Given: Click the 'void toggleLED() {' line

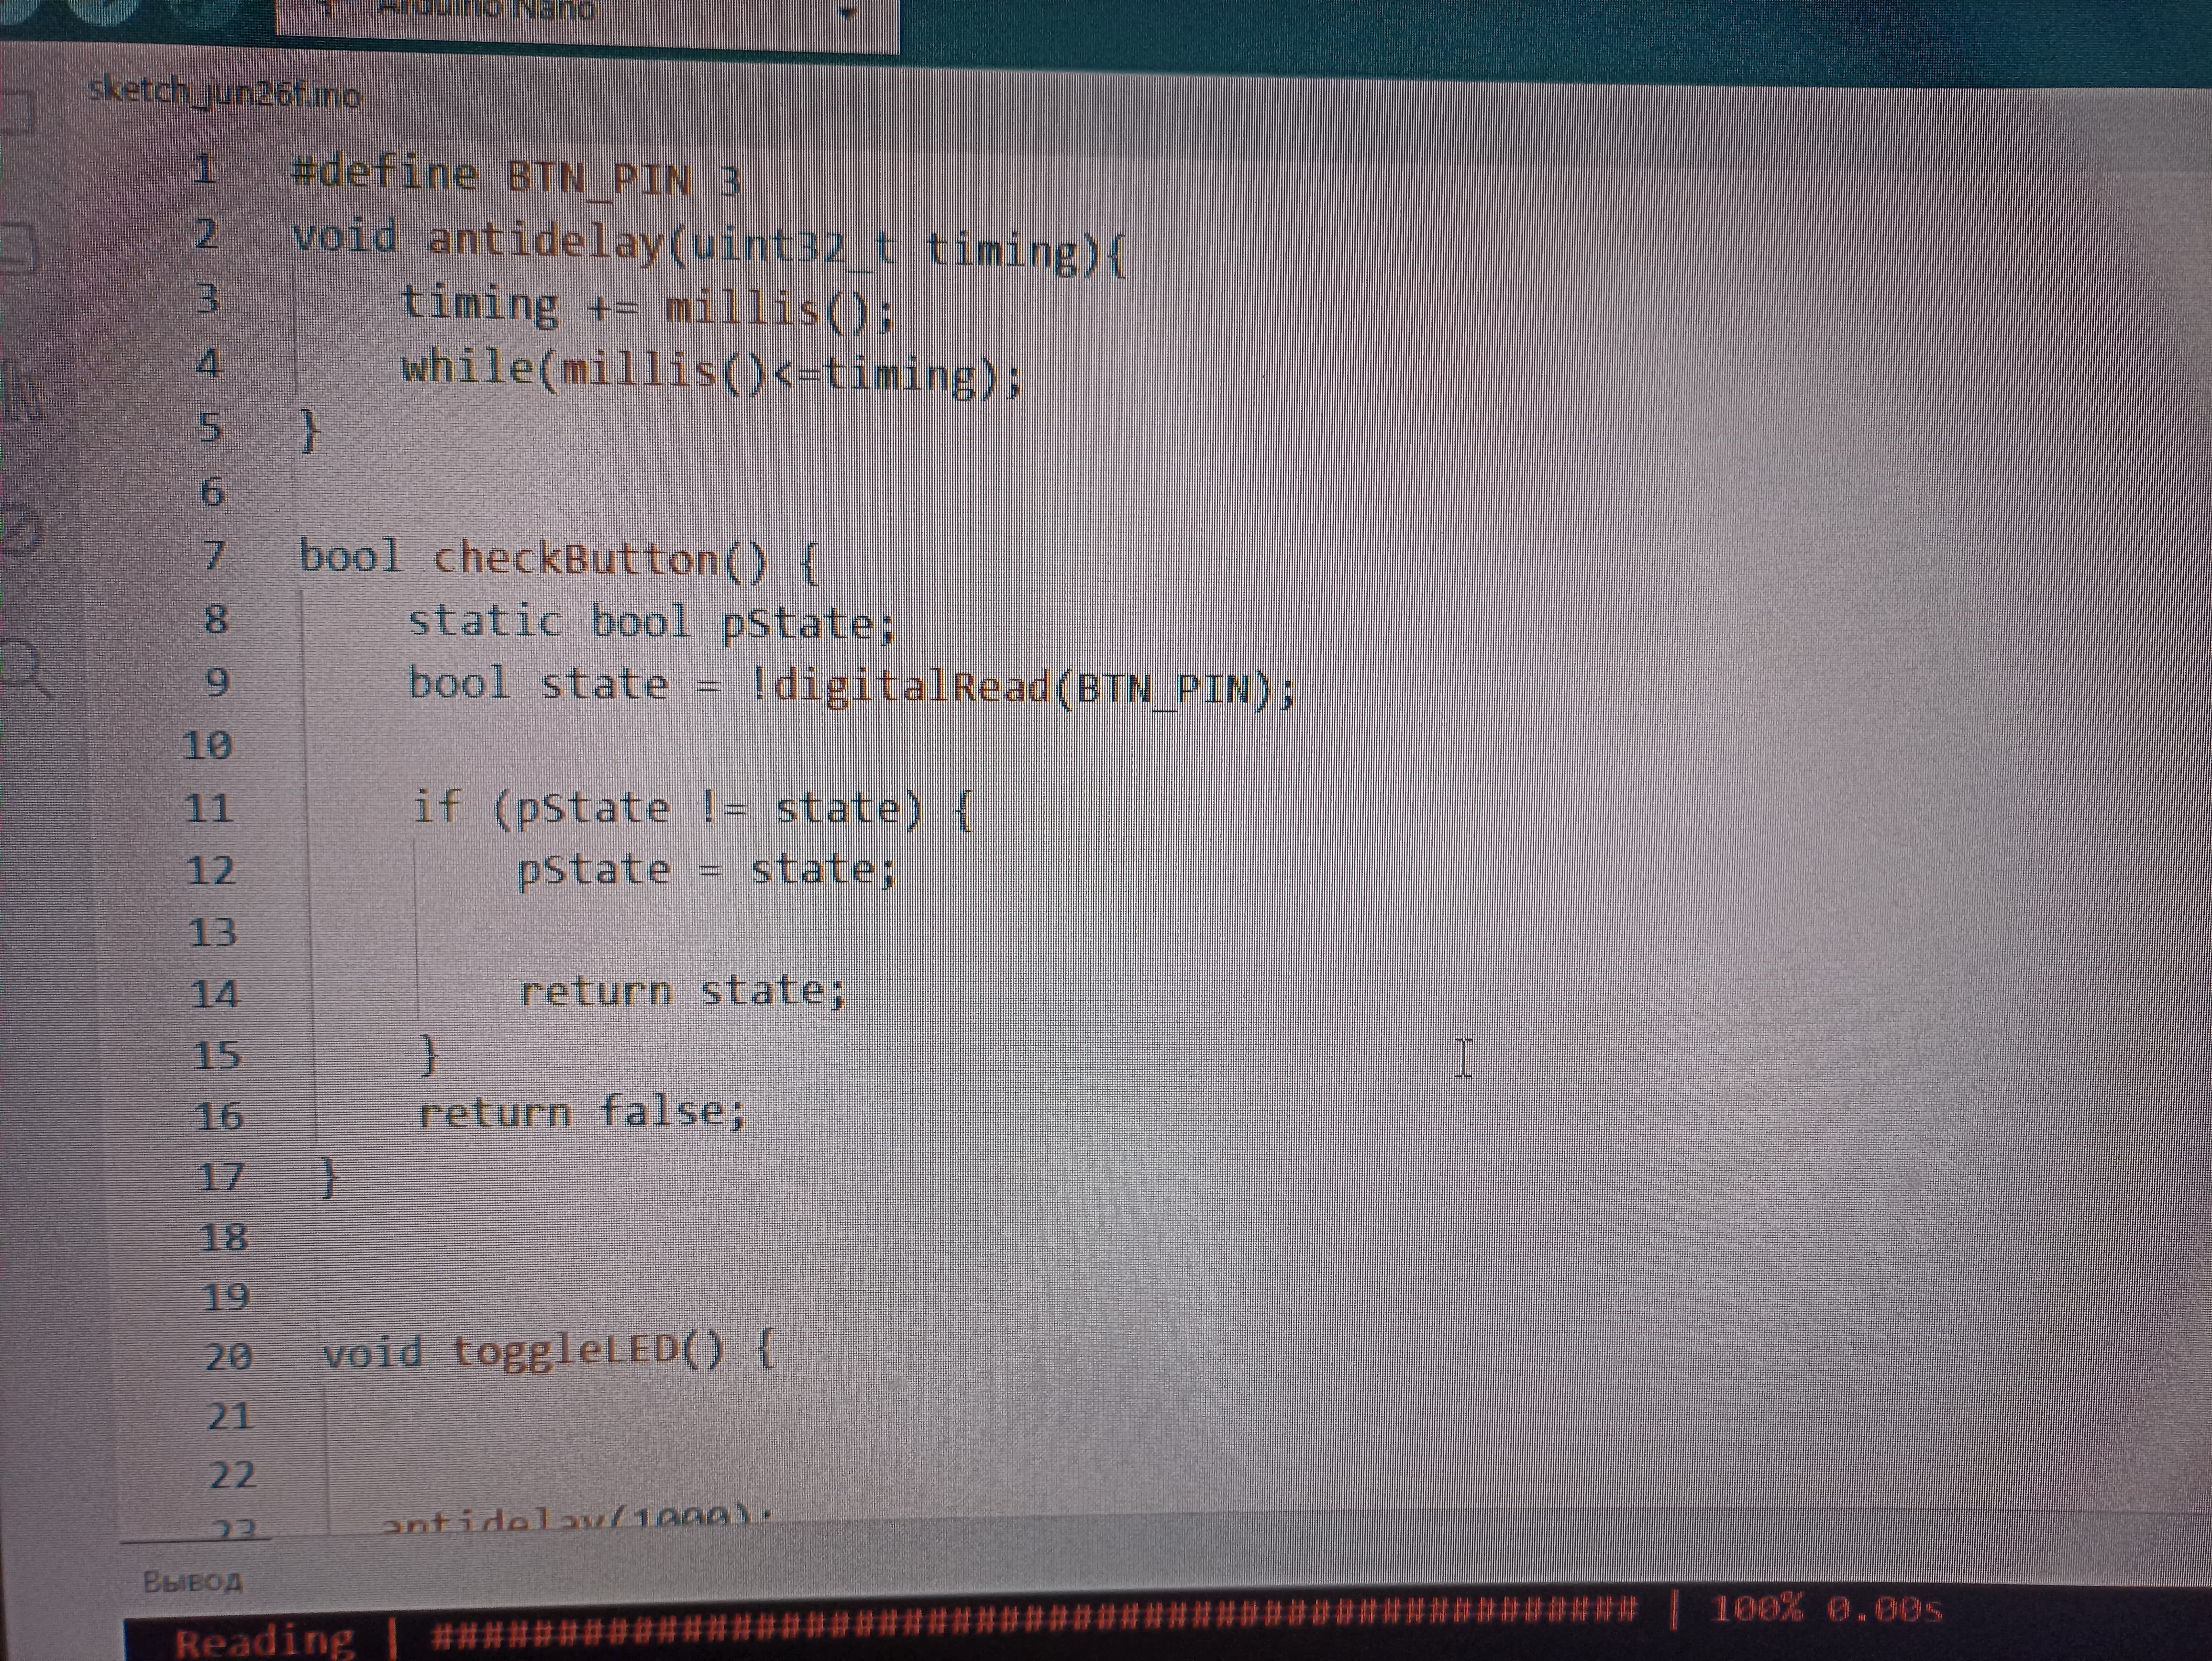Looking at the screenshot, I should point(548,1352).
